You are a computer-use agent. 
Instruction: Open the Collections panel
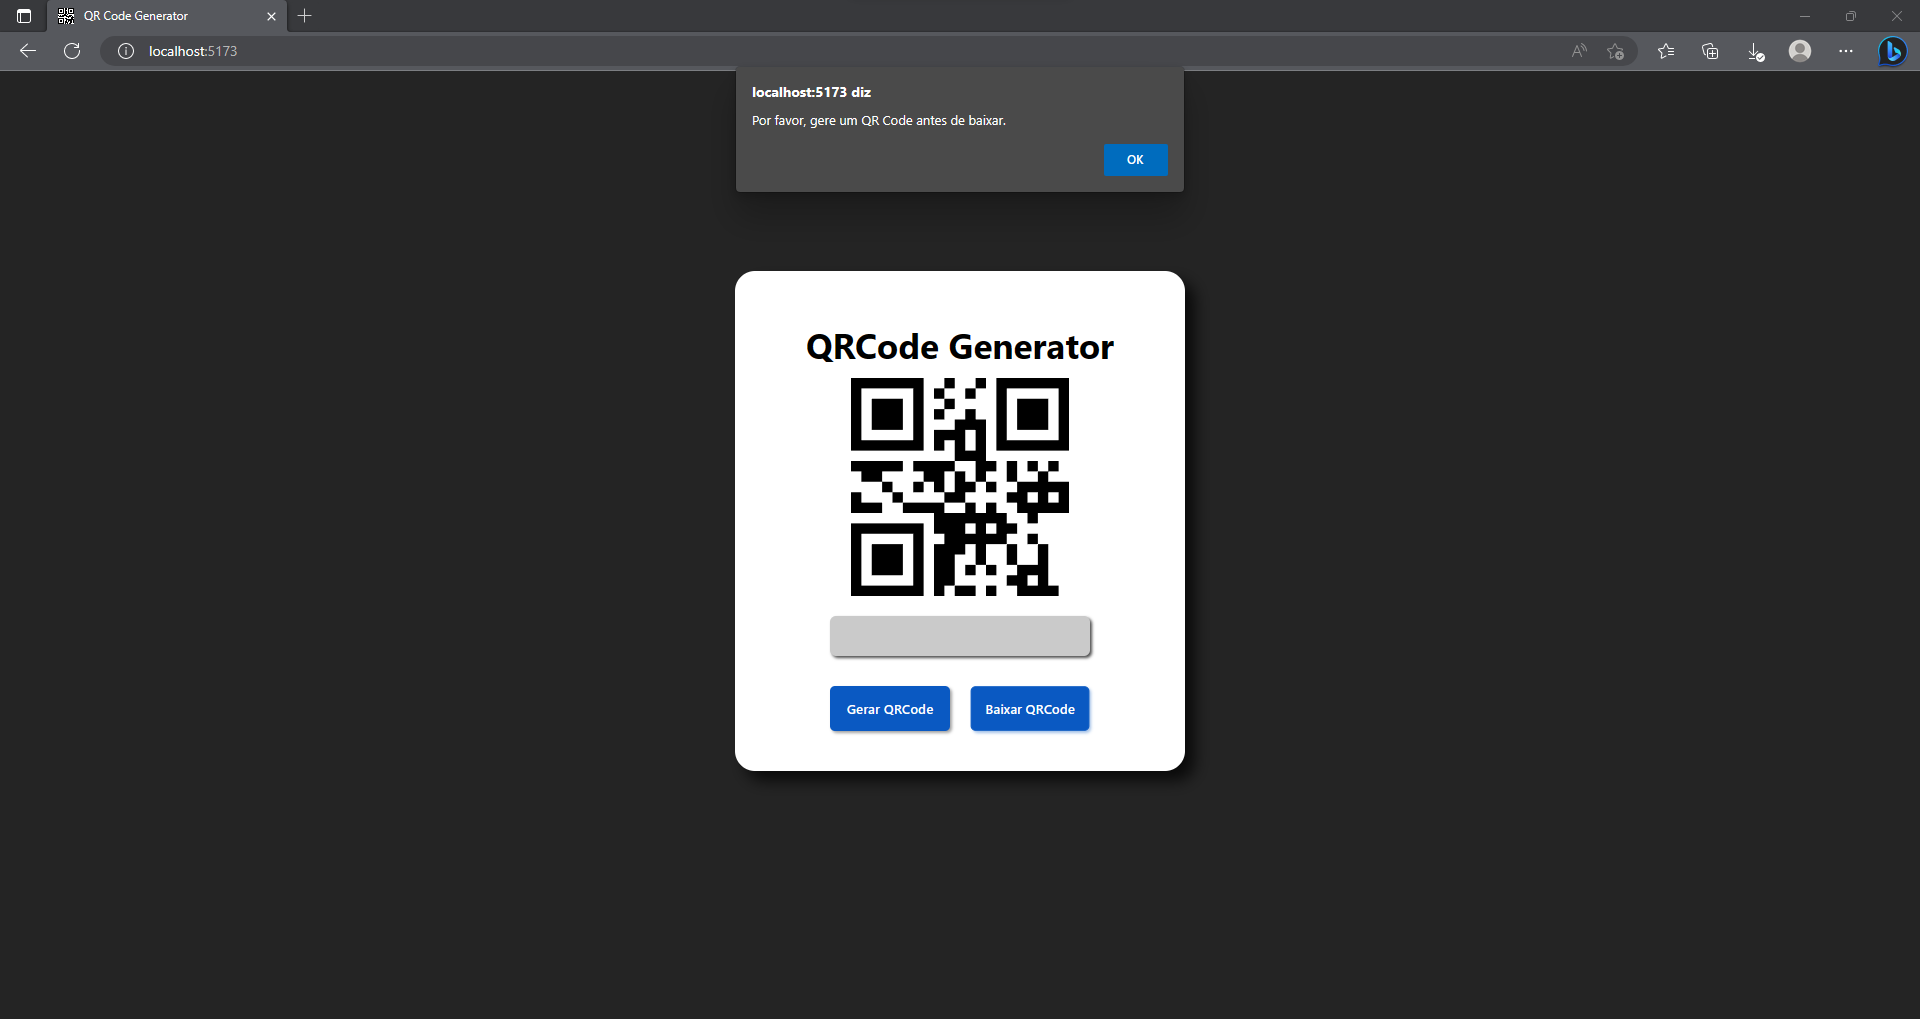tap(1710, 51)
